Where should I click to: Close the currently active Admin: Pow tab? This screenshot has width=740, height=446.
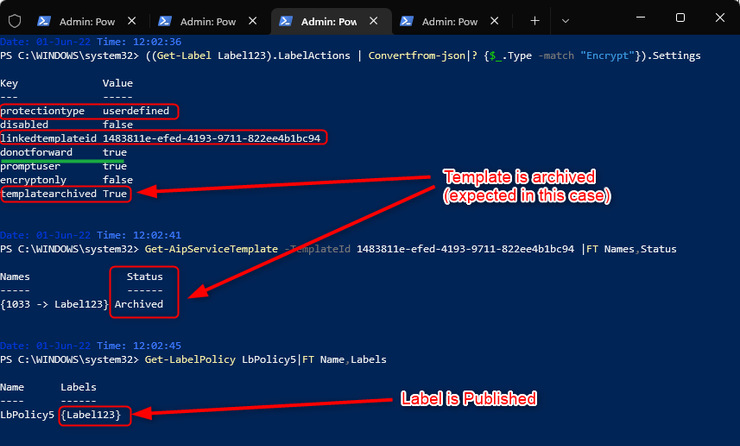pyautogui.click(x=373, y=21)
